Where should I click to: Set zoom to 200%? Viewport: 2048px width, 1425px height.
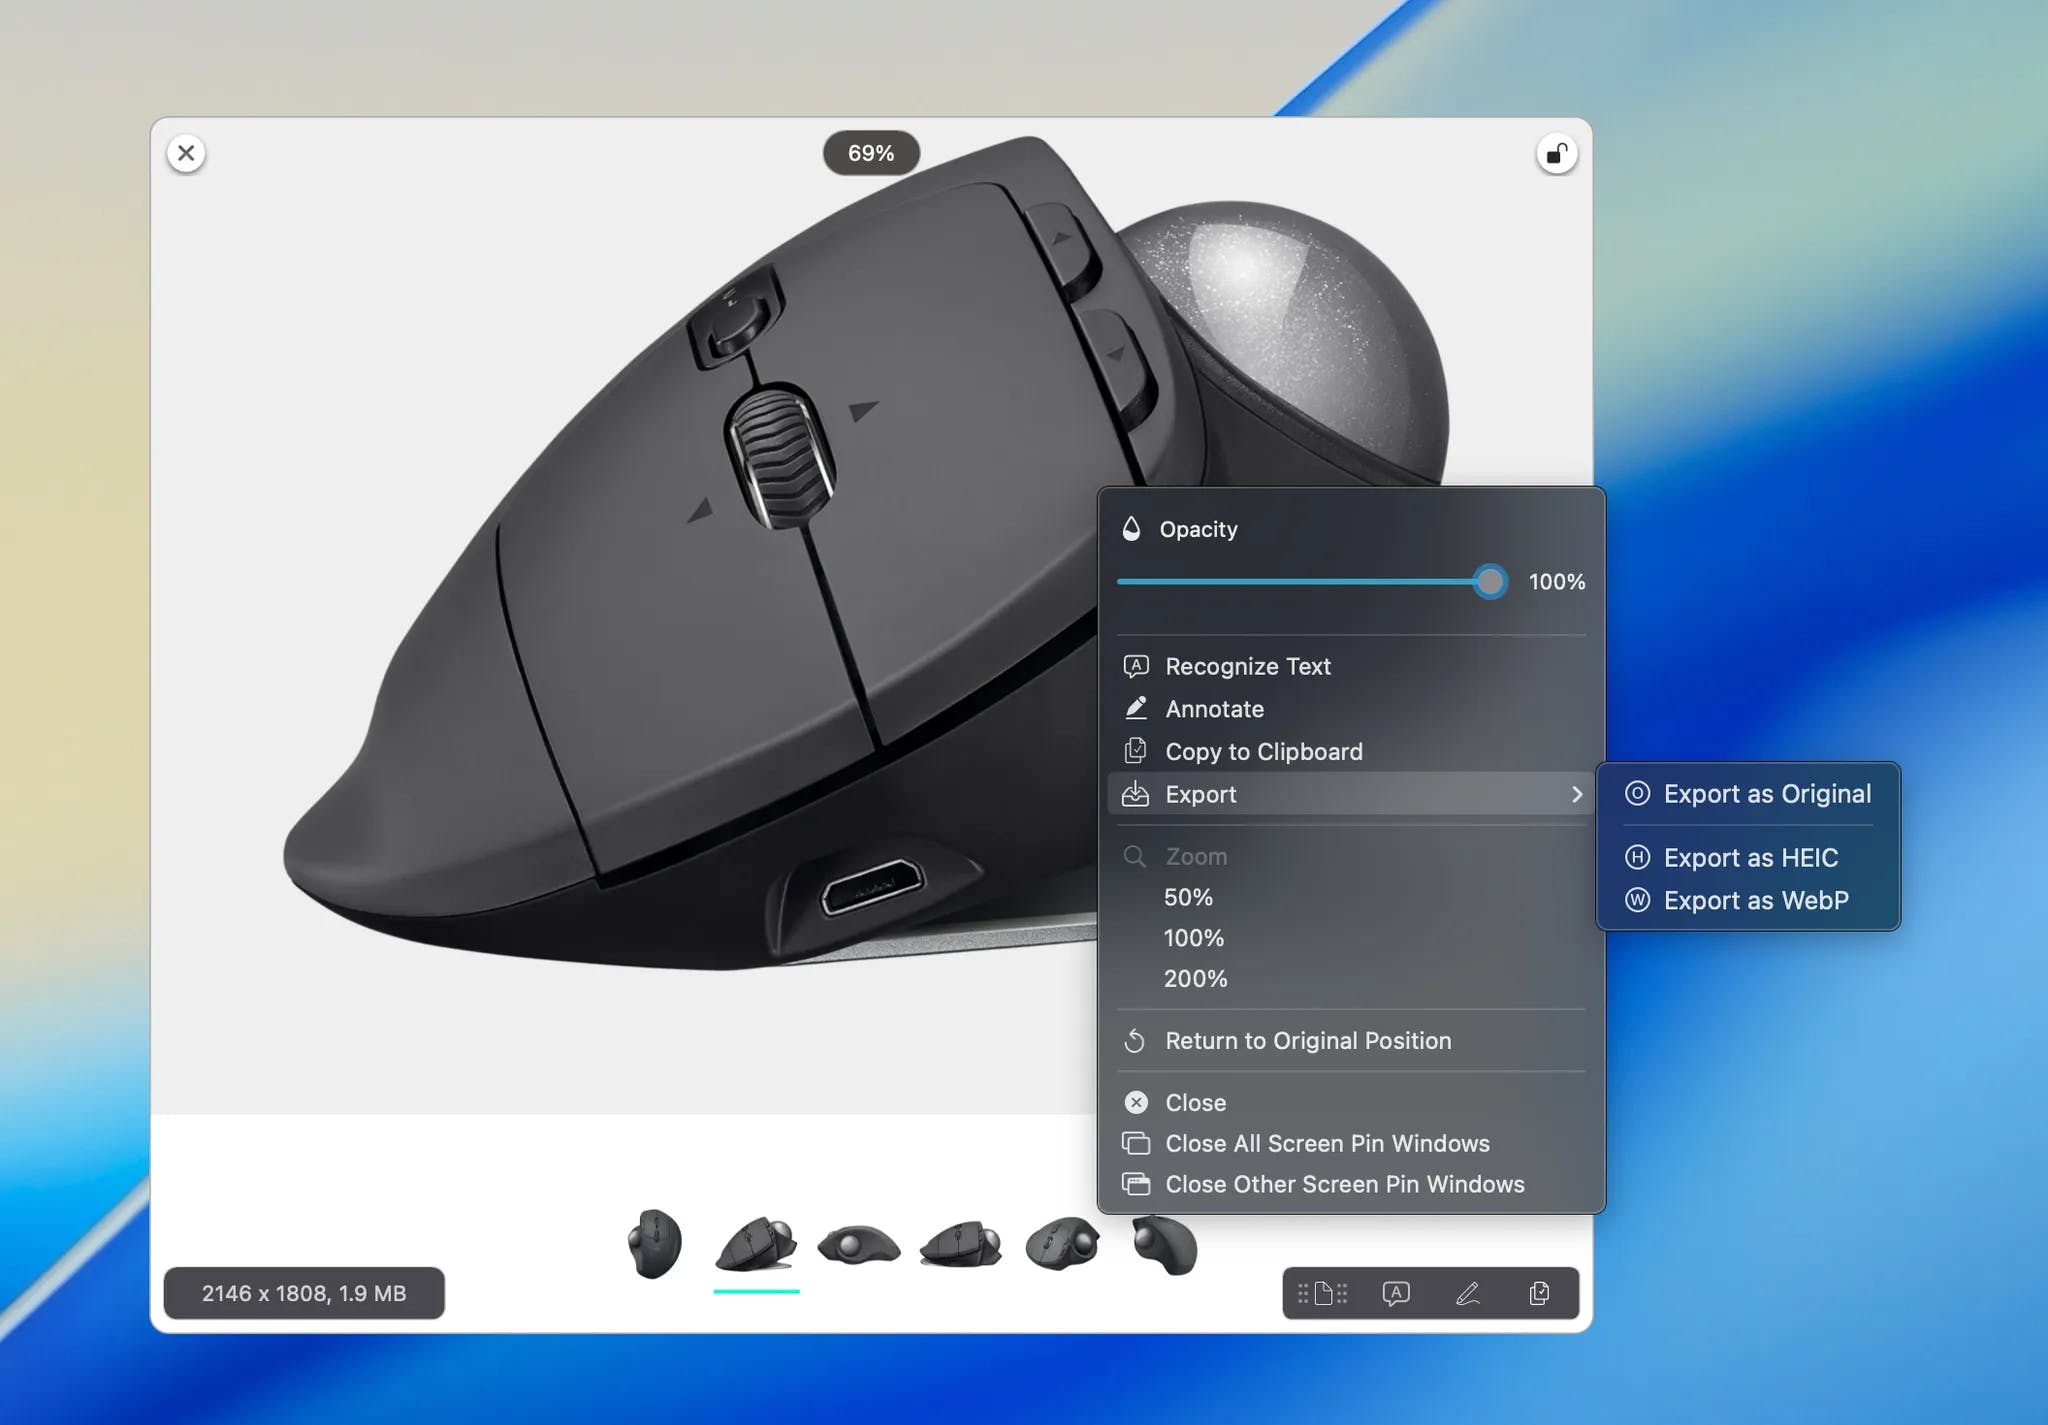1195,978
